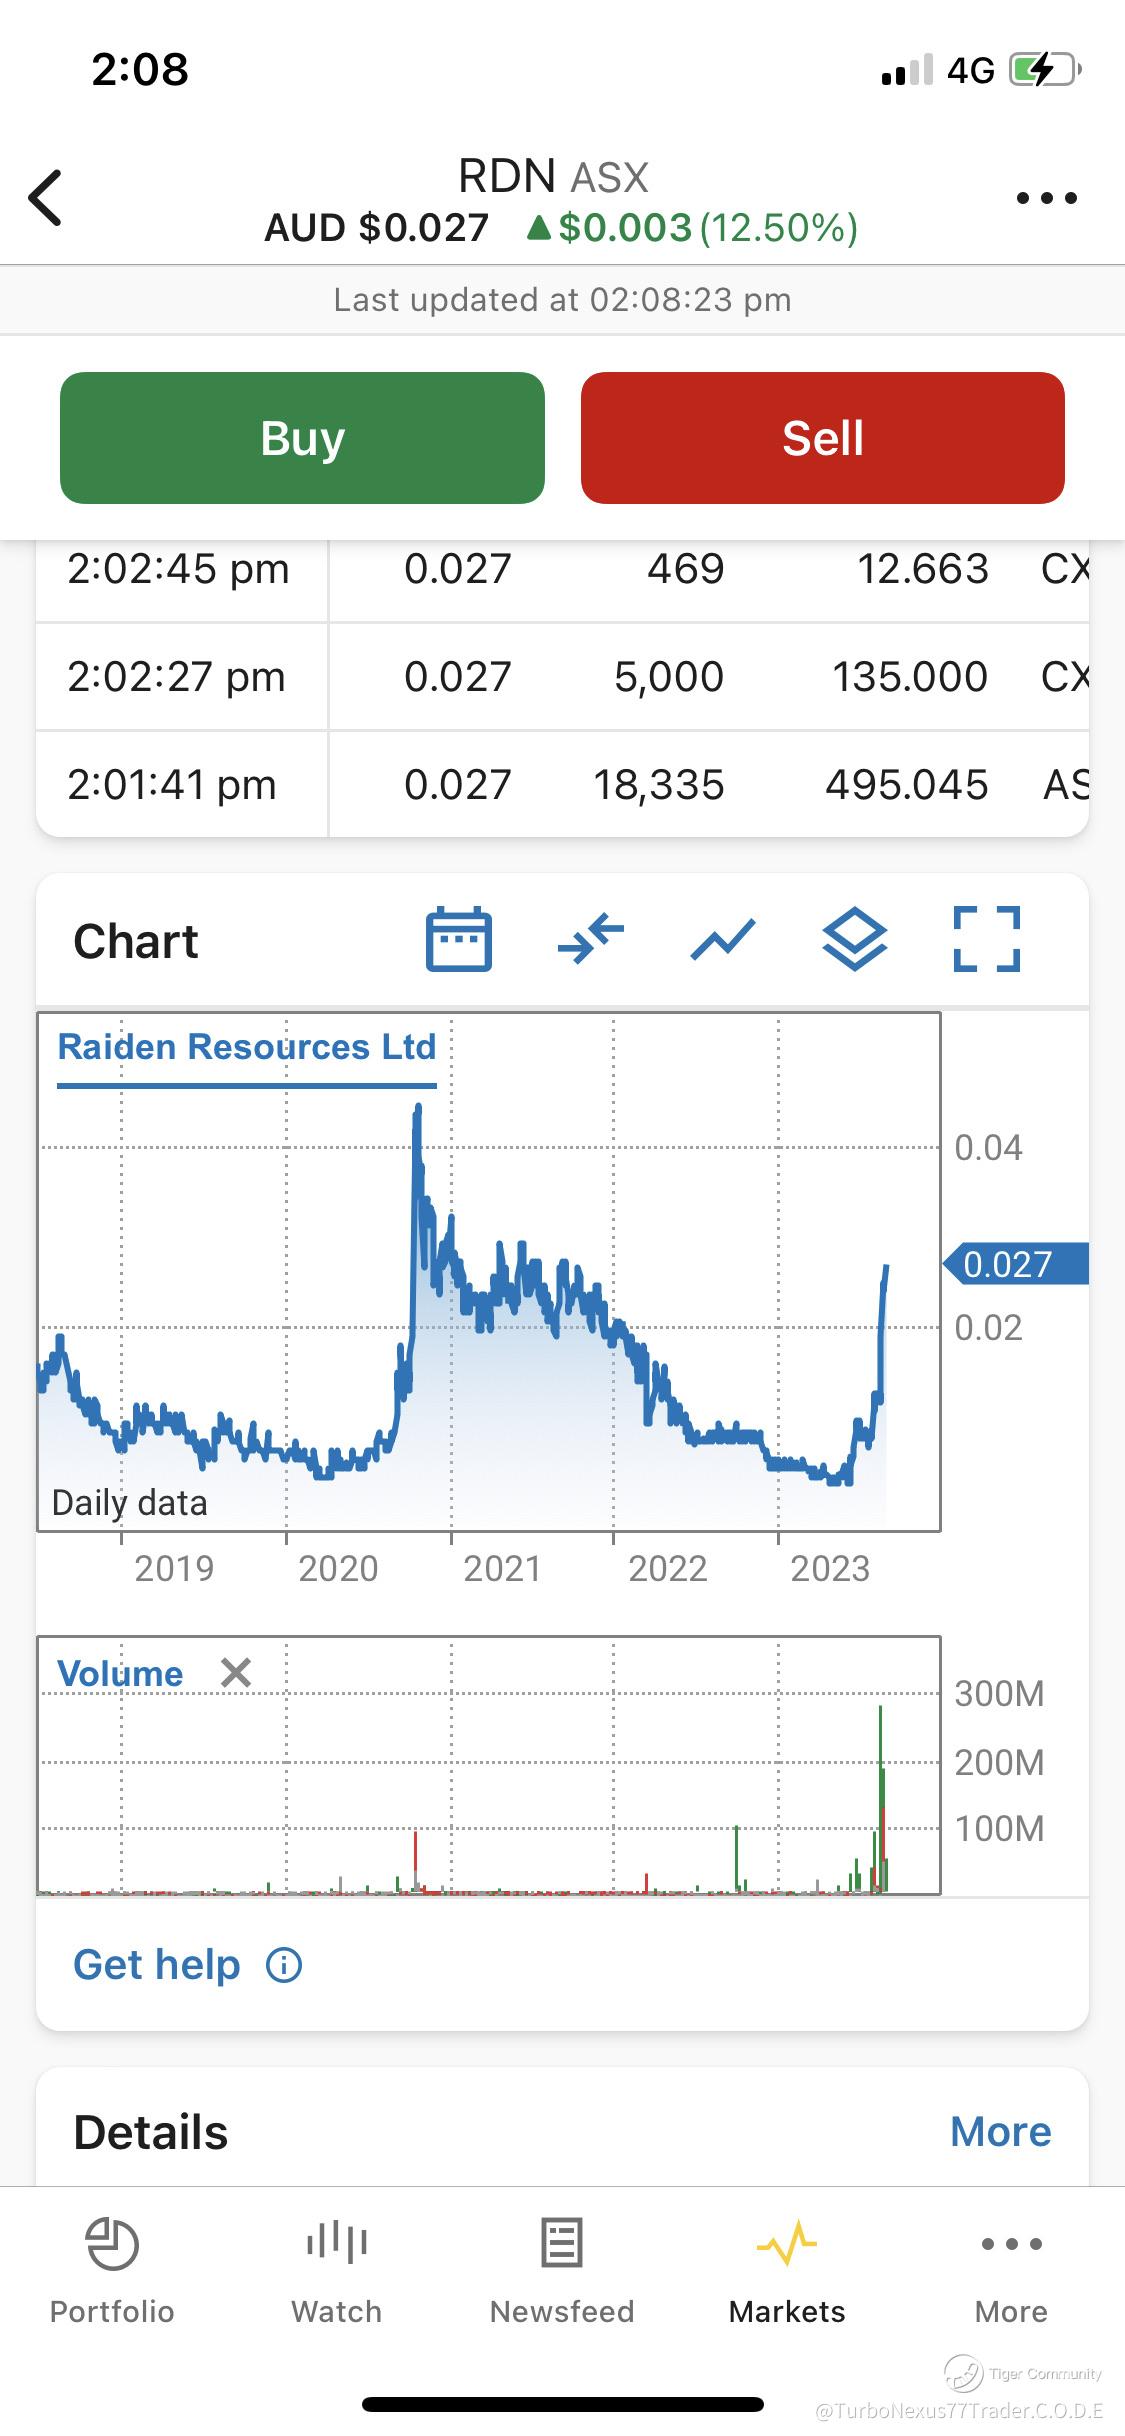Image resolution: width=1125 pixels, height=2436 pixels.
Task: Select the 2:02:27 pm trade time
Action: pos(176,677)
